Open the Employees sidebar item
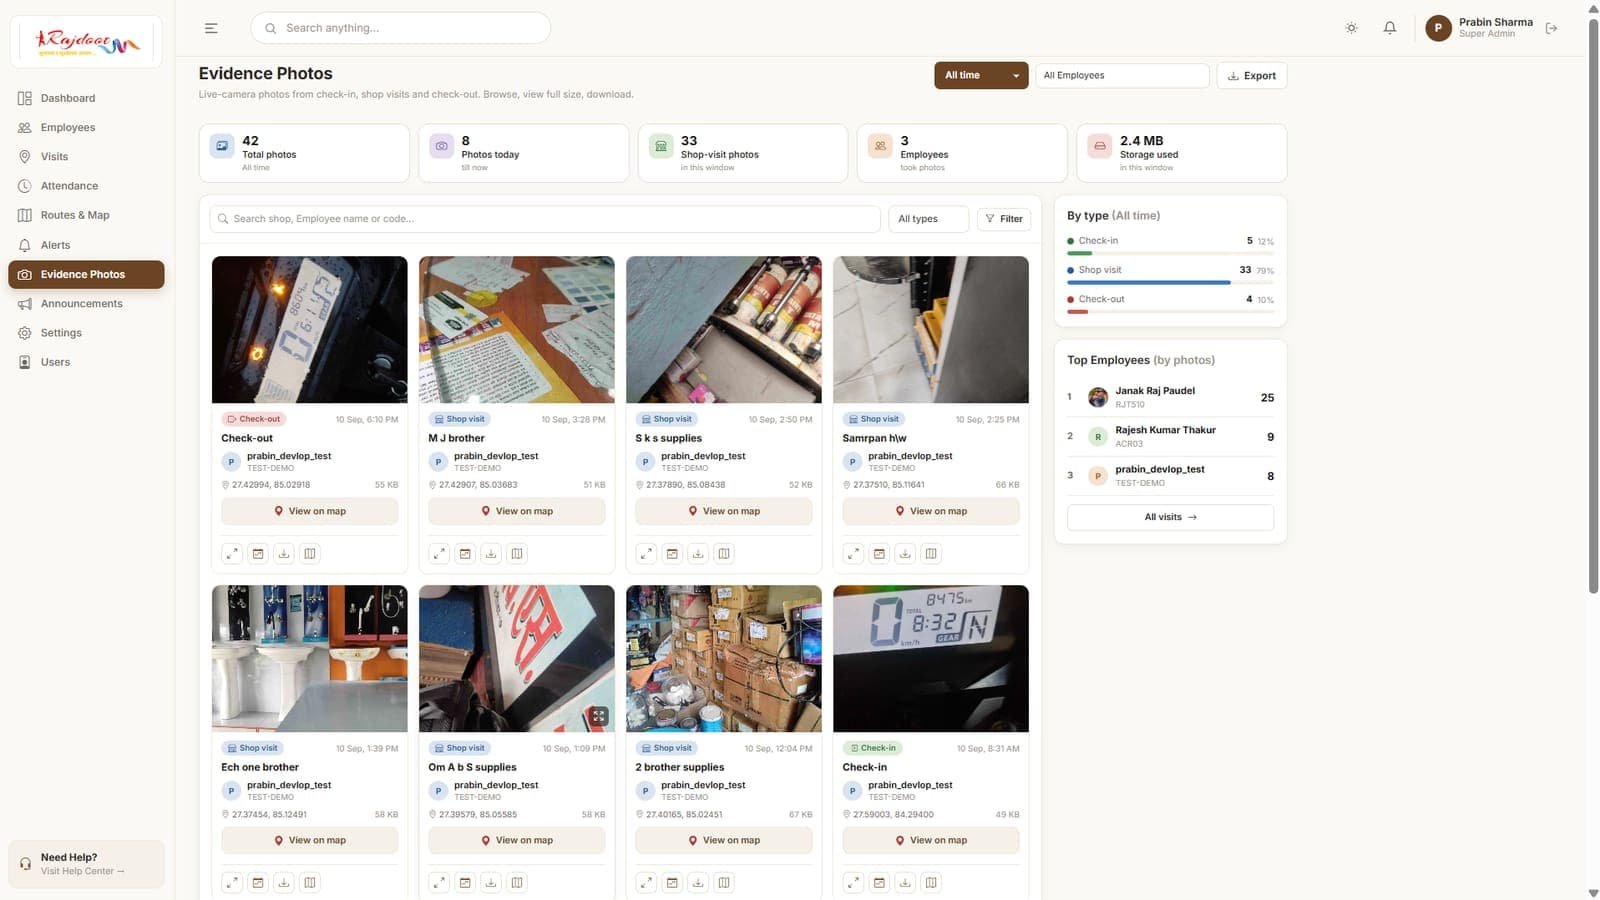Image resolution: width=1600 pixels, height=900 pixels. [x=86, y=128]
